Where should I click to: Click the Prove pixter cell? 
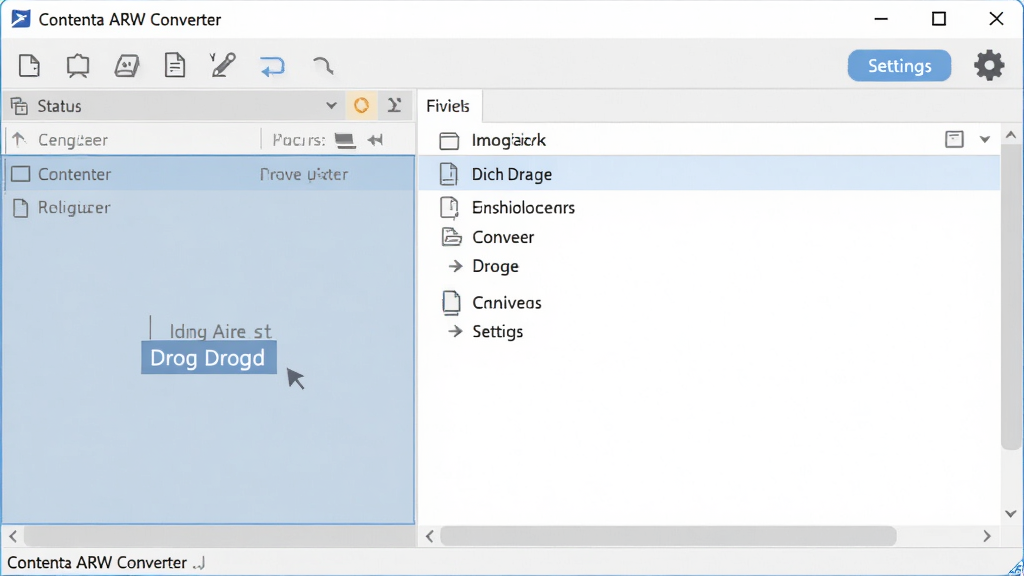point(304,174)
